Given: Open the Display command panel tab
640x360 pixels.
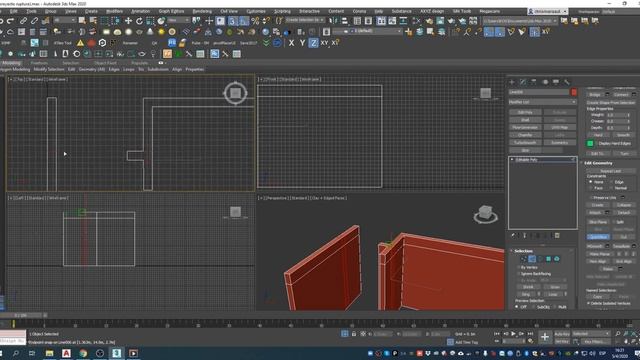Looking at the screenshot, I should pos(556,82).
